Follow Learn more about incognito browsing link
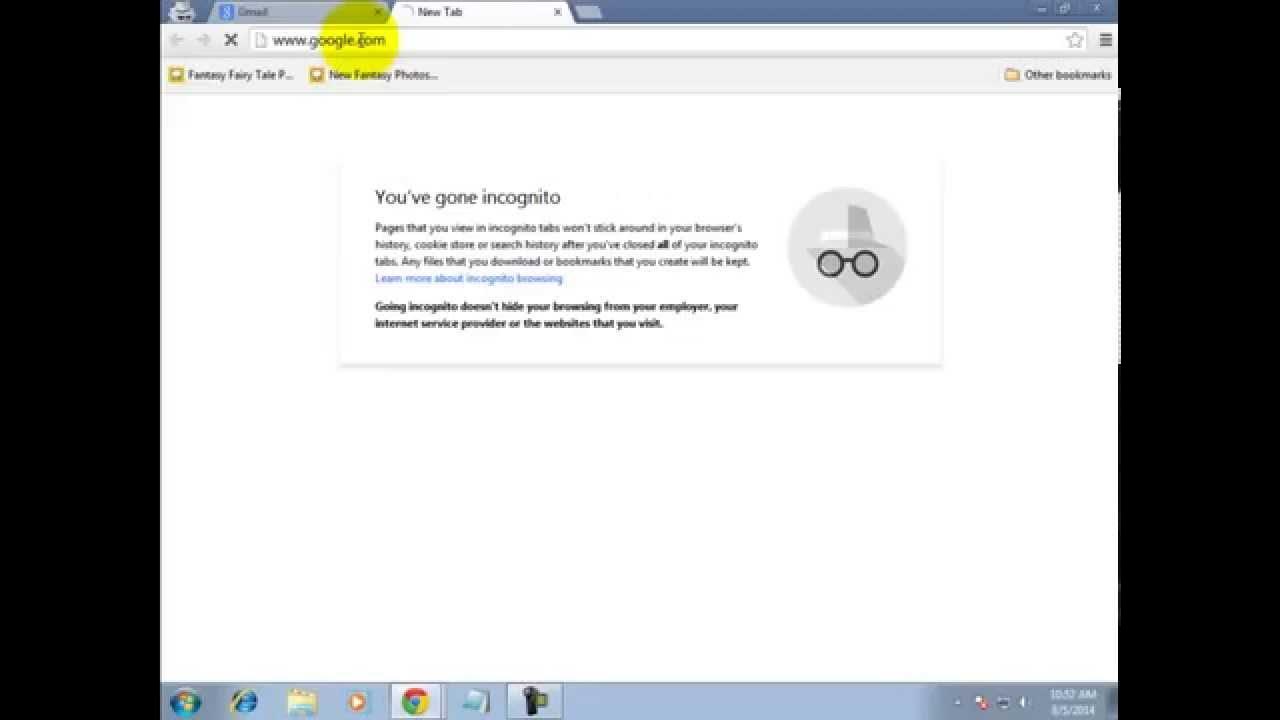Image resolution: width=1280 pixels, height=720 pixels. click(469, 279)
